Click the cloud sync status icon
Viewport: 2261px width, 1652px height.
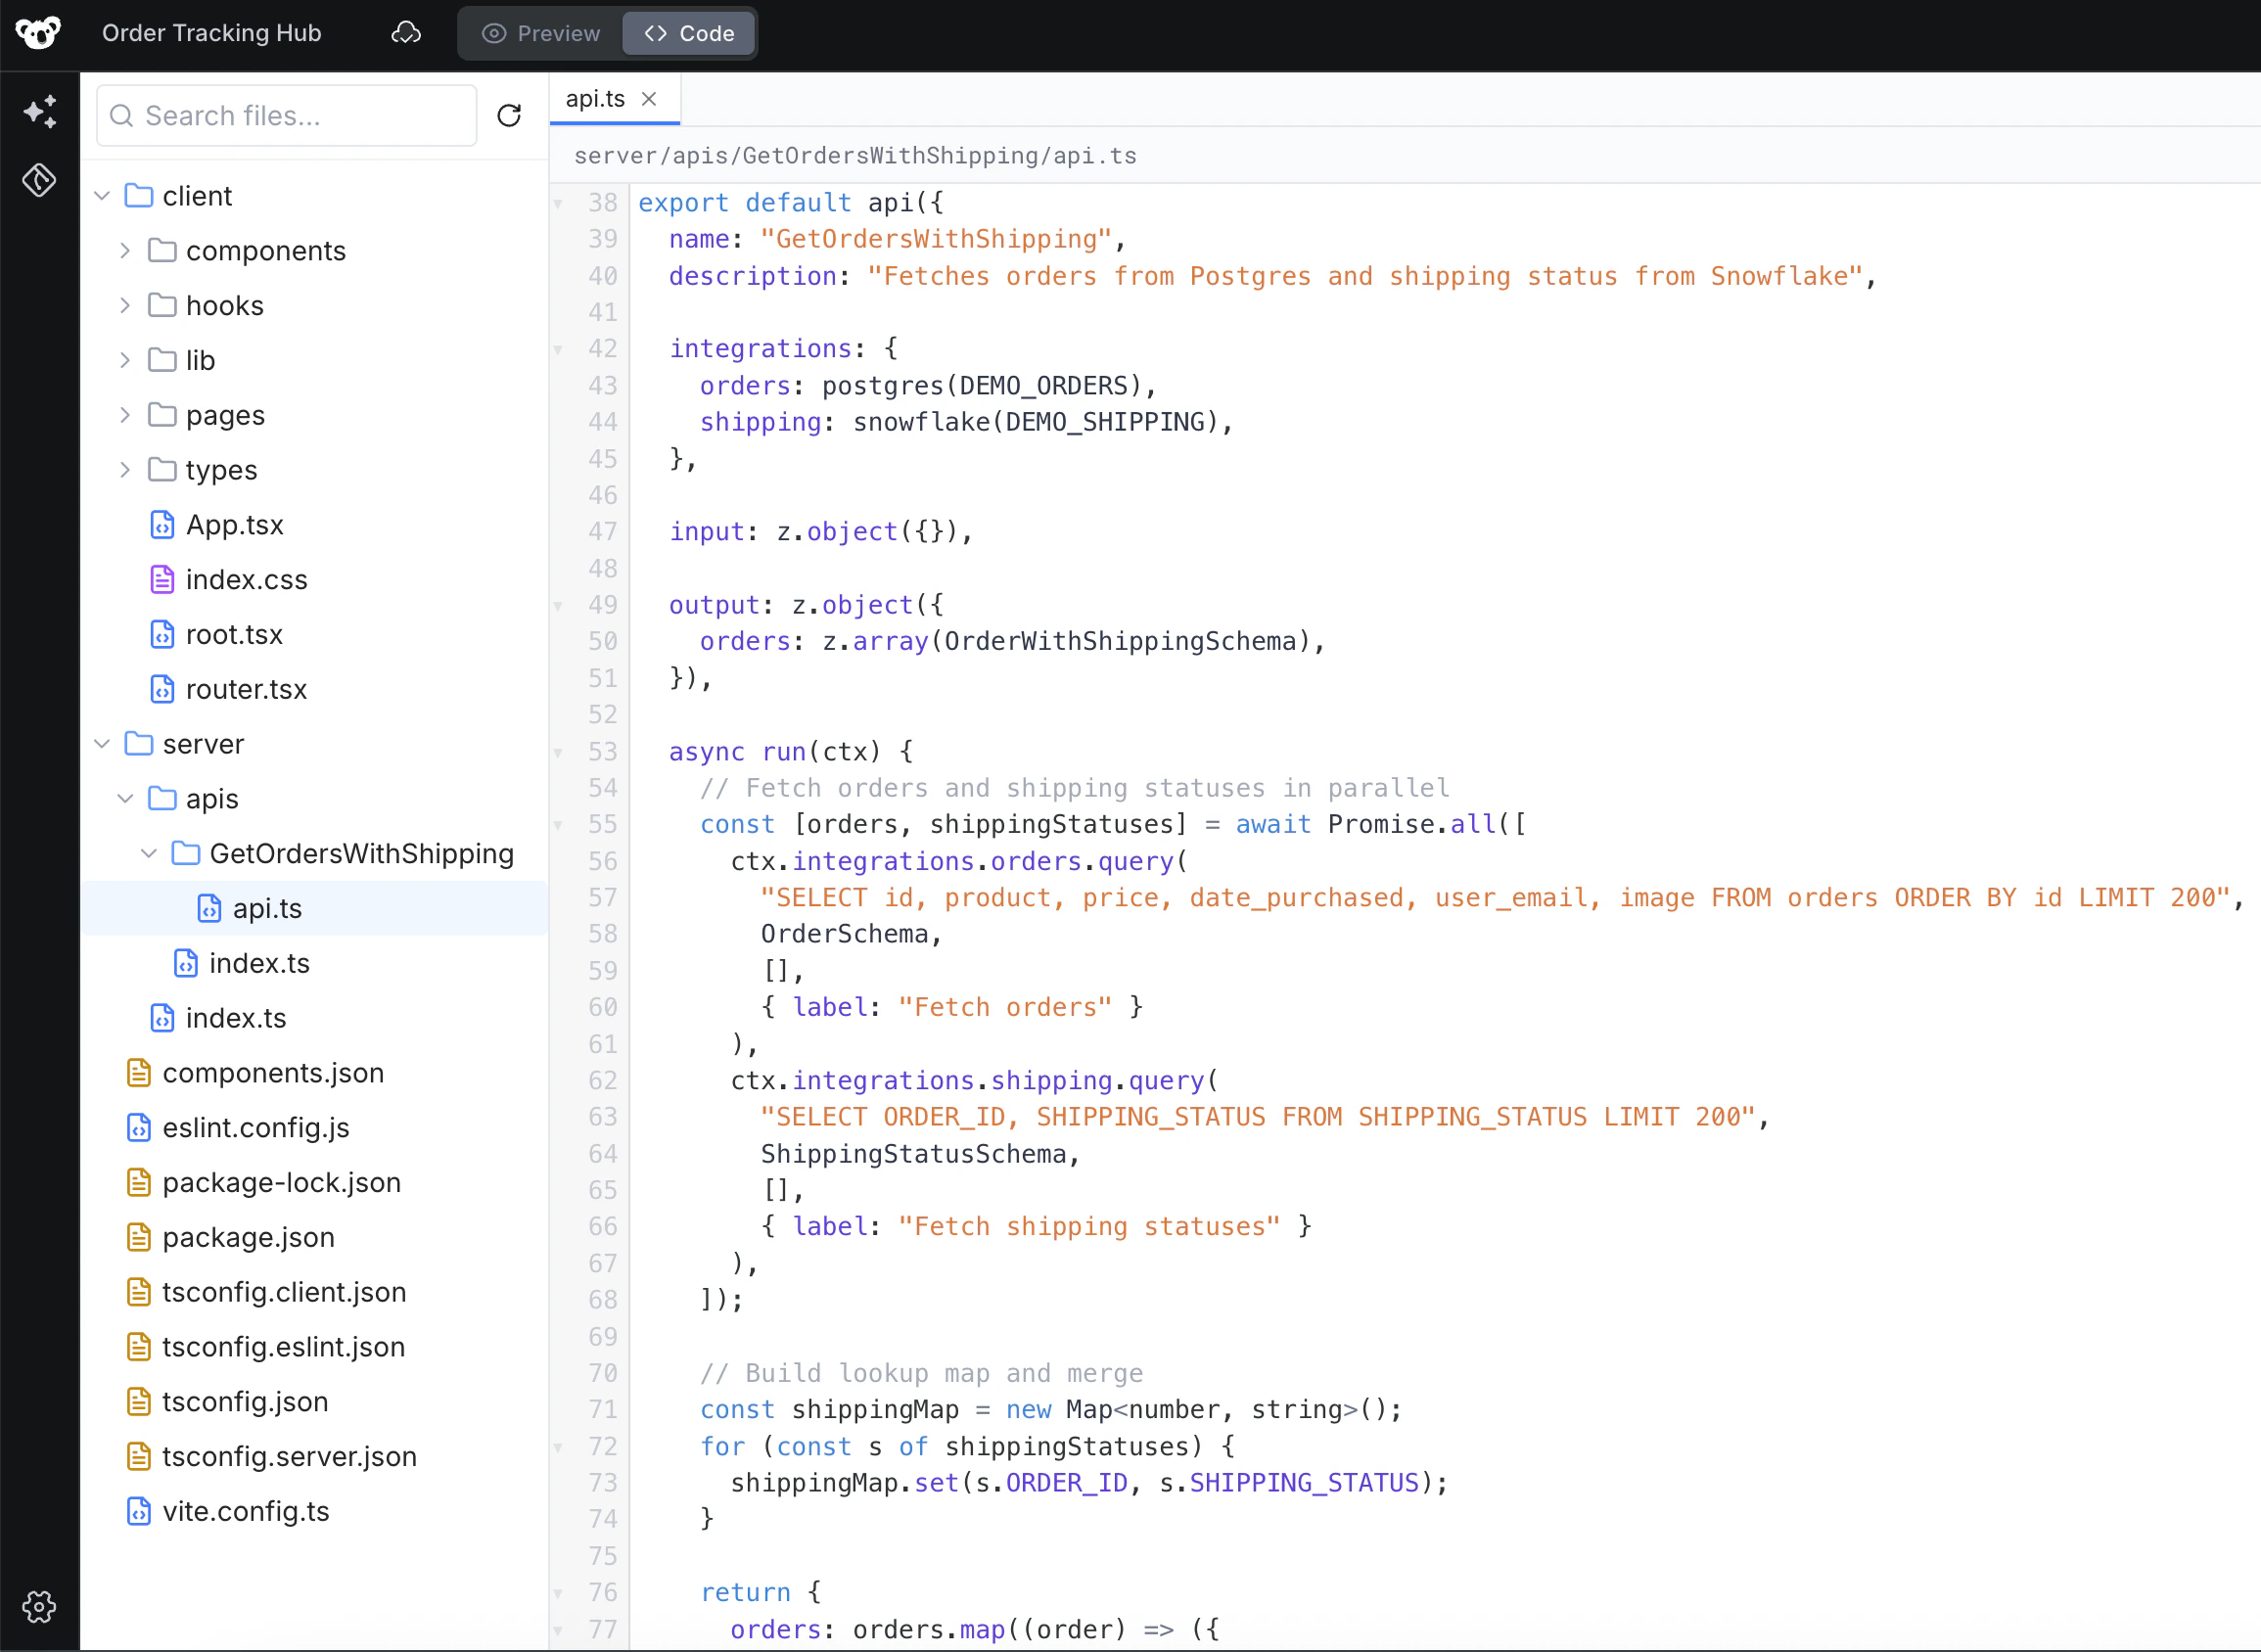(406, 32)
